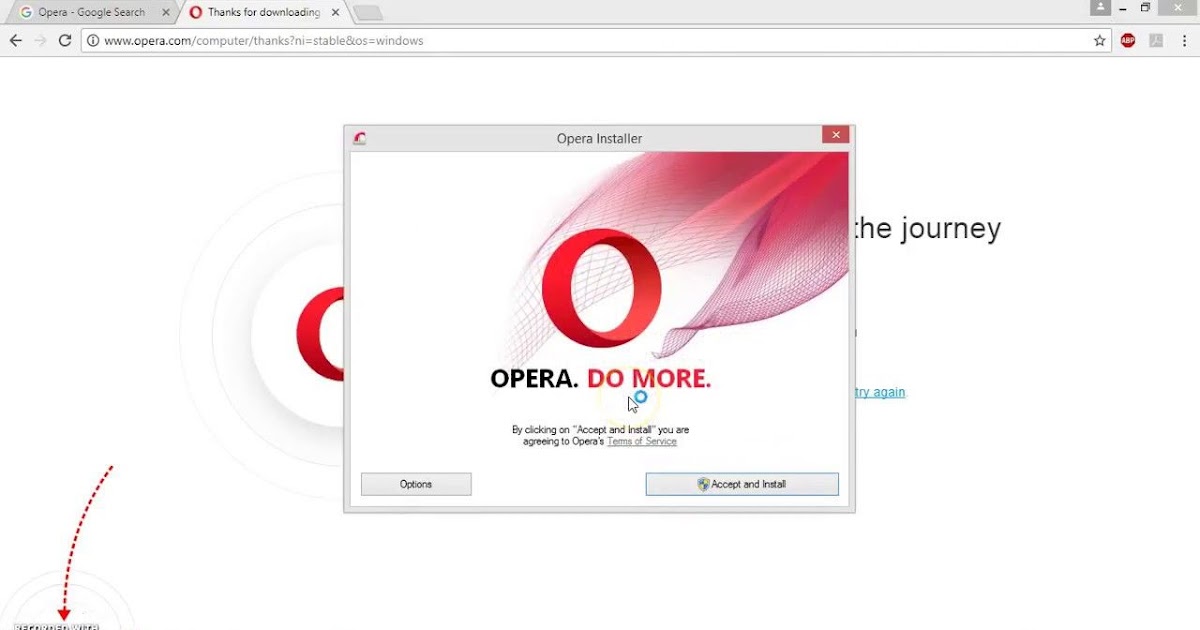The image size is (1200, 630).
Task: Open a new browser tab
Action: (x=368, y=13)
